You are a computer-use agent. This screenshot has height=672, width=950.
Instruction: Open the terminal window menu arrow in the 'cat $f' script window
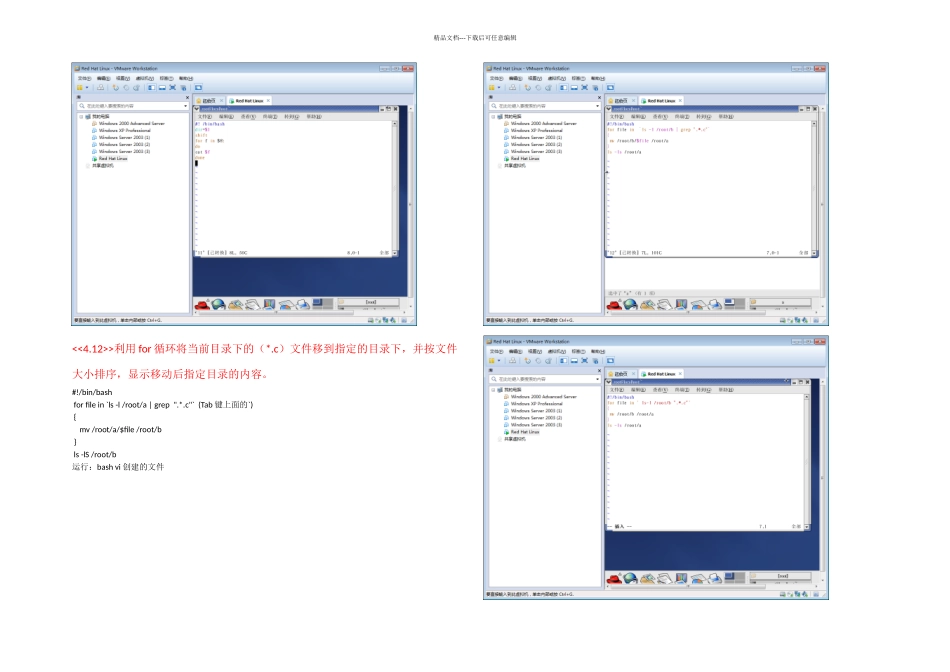point(196,109)
